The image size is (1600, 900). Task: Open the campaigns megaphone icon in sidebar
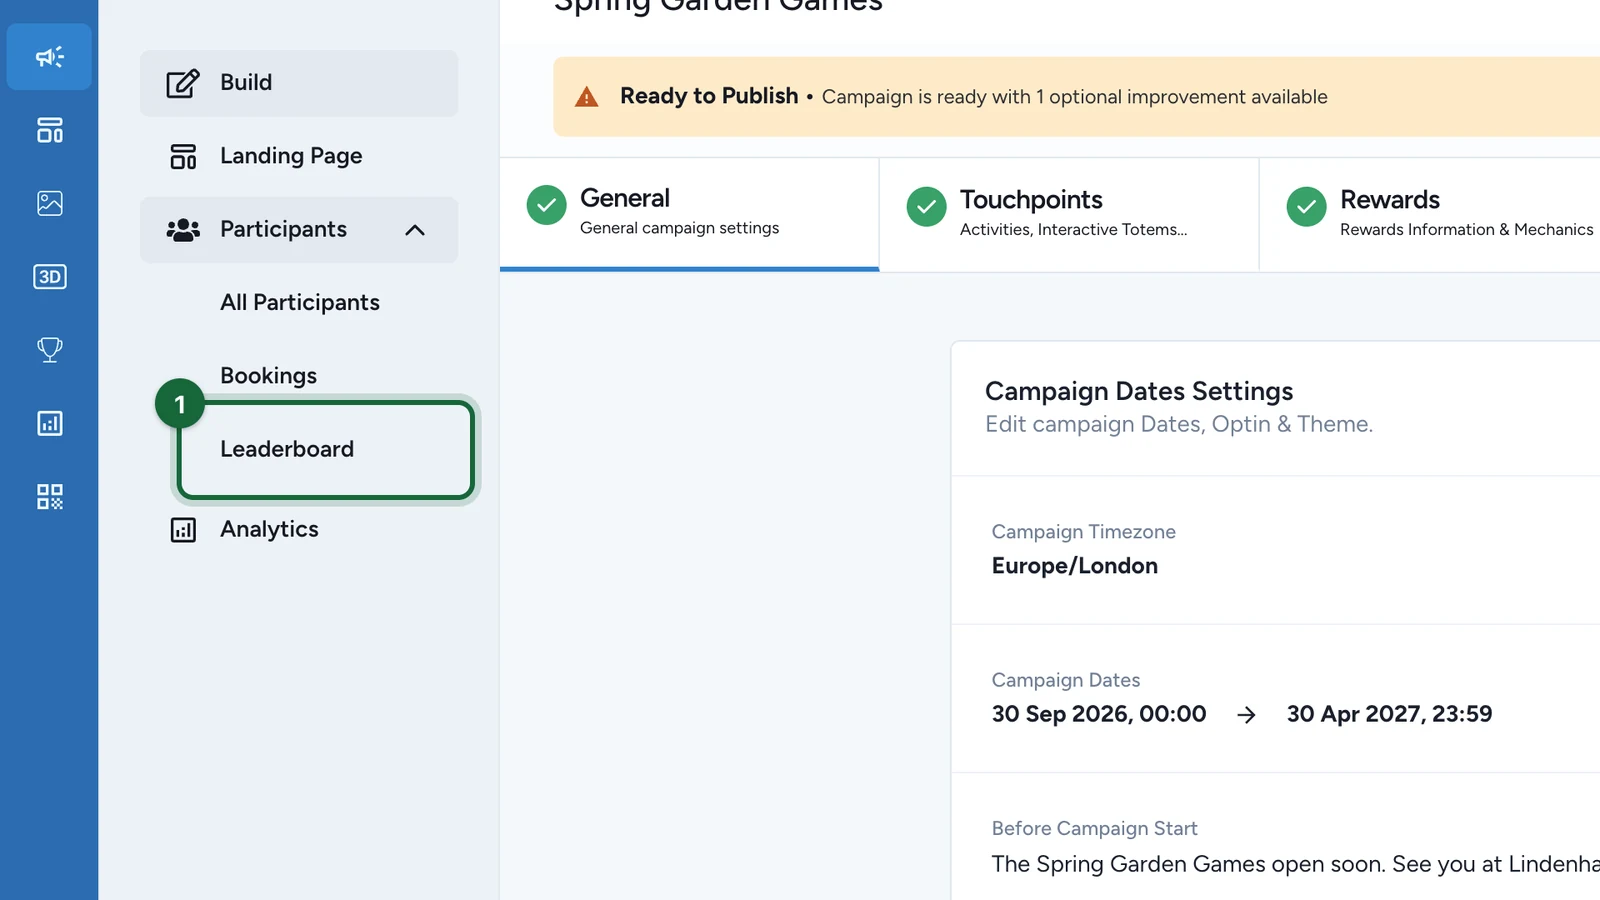click(49, 57)
